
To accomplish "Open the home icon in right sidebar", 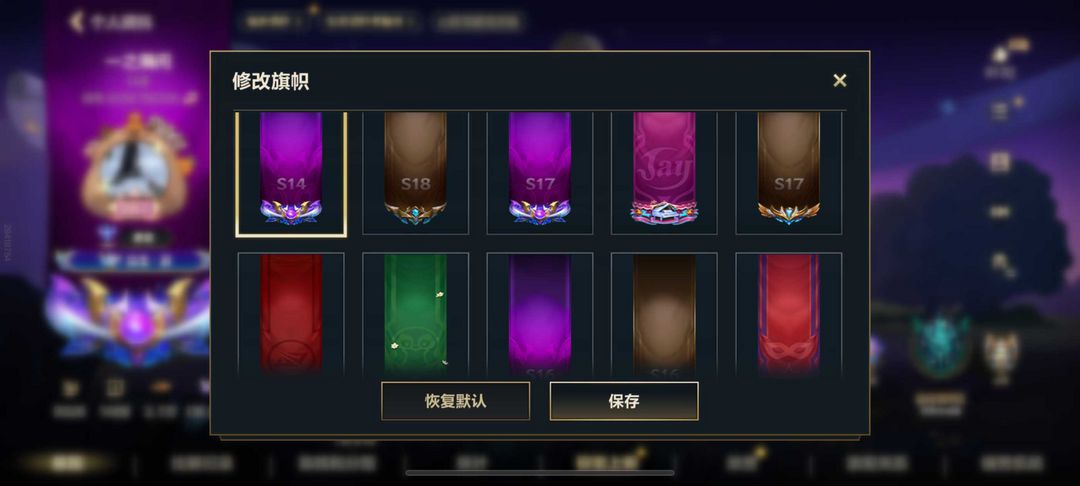I will pyautogui.click(x=999, y=55).
